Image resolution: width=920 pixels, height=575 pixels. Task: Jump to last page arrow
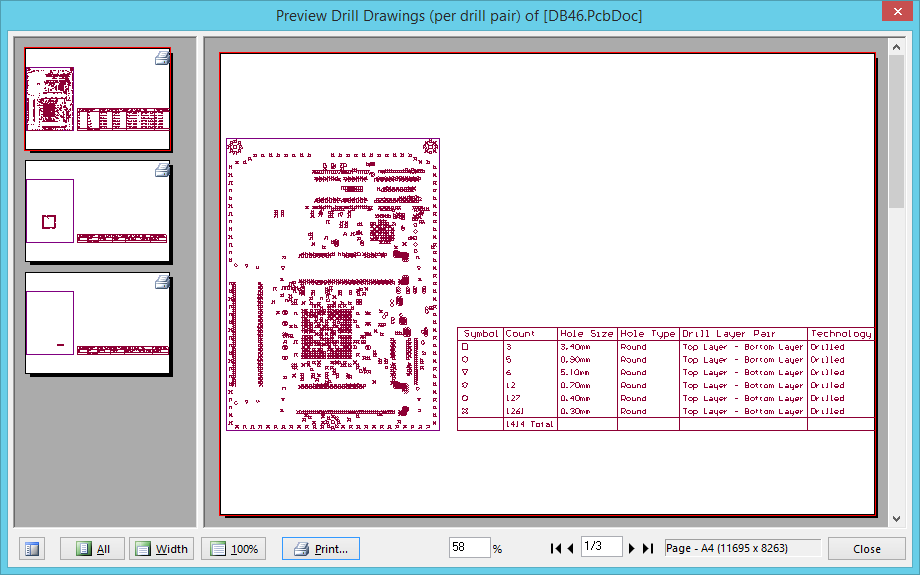coord(647,548)
